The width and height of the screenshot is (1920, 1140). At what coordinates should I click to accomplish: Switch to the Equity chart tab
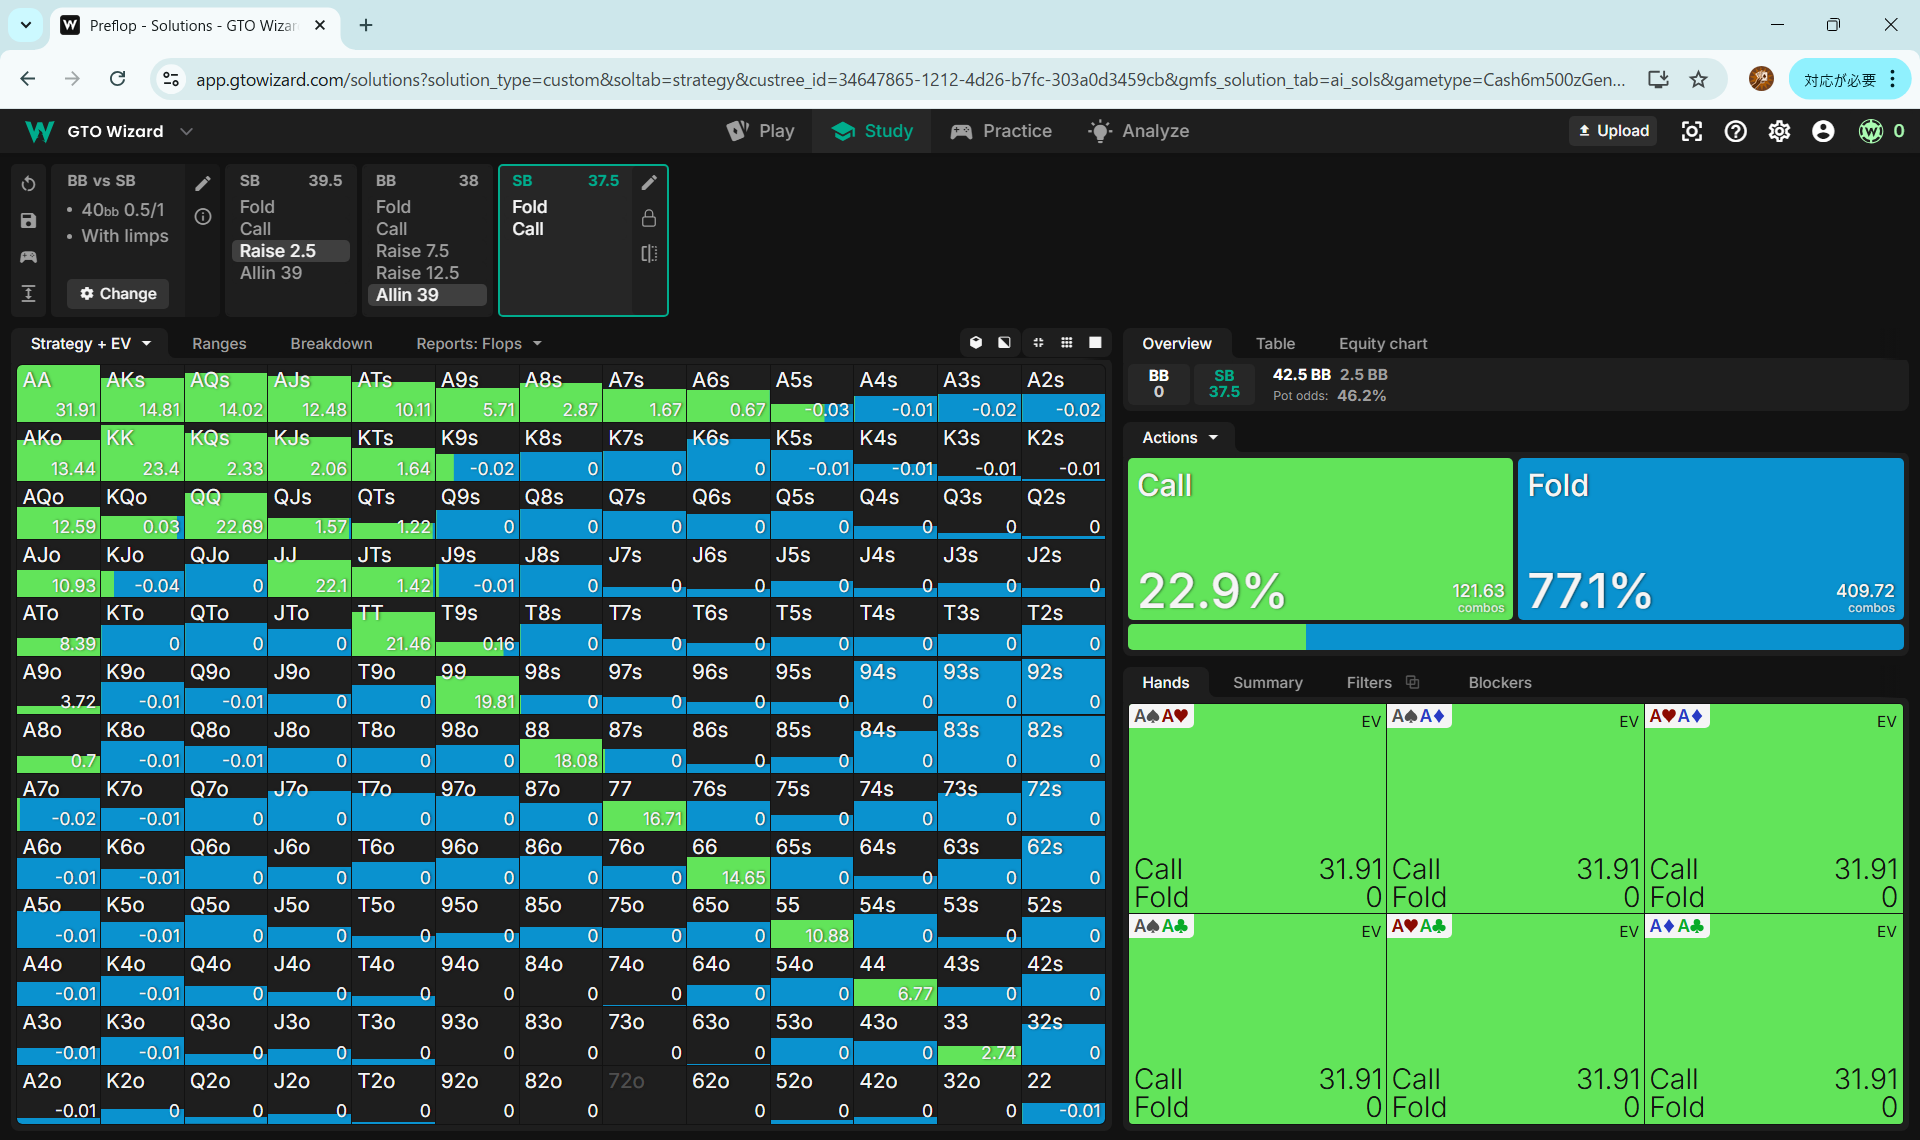click(x=1382, y=343)
